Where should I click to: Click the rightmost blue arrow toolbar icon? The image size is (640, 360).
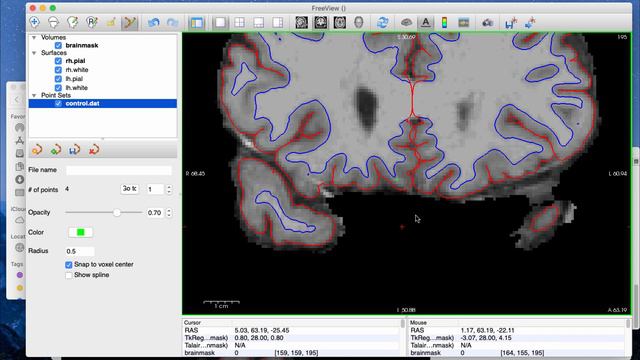tap(530, 22)
